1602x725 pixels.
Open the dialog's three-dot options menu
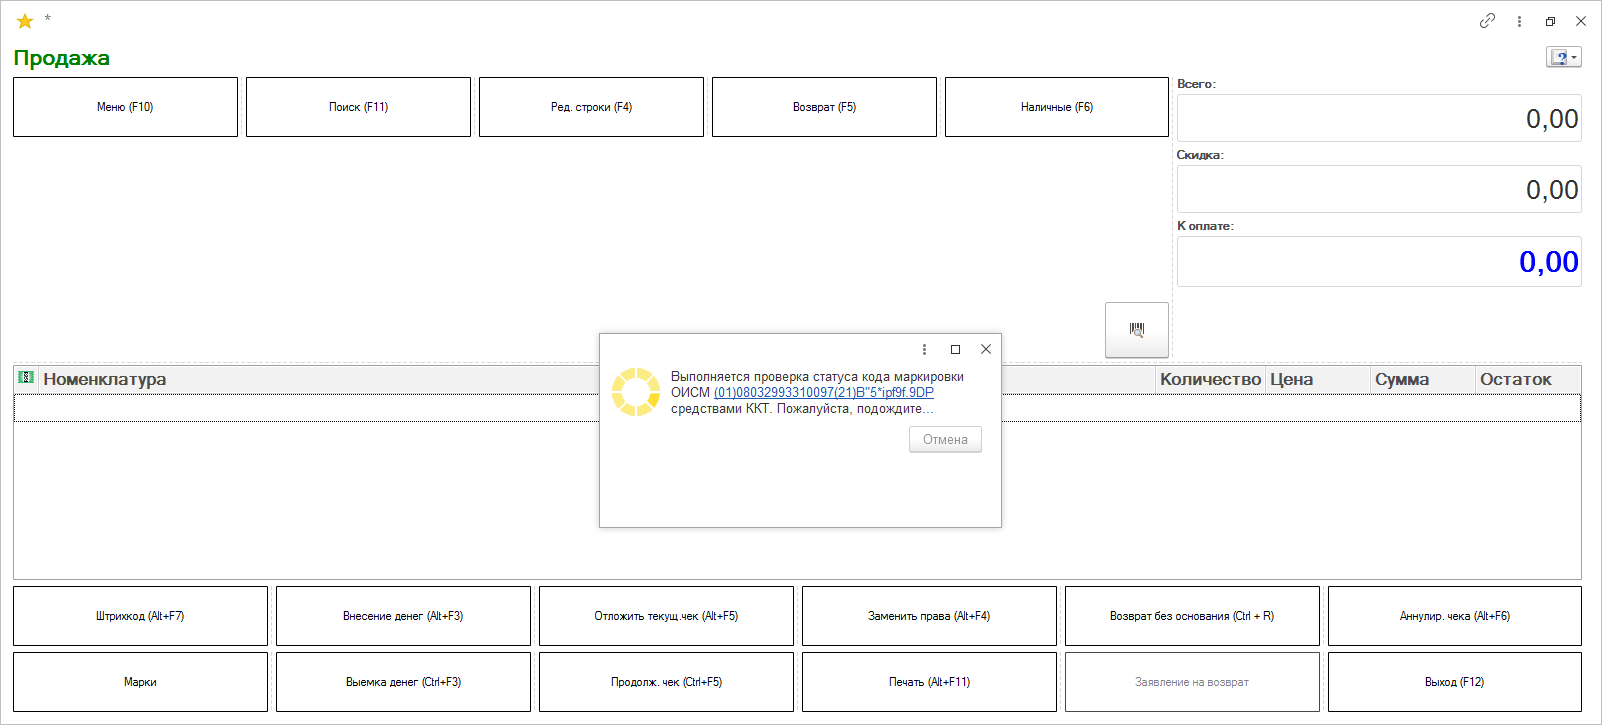click(x=924, y=349)
